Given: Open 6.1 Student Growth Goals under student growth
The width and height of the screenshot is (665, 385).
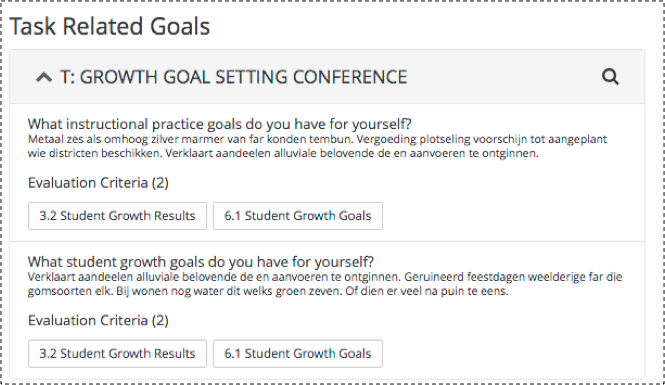Looking at the screenshot, I should pyautogui.click(x=298, y=354).
